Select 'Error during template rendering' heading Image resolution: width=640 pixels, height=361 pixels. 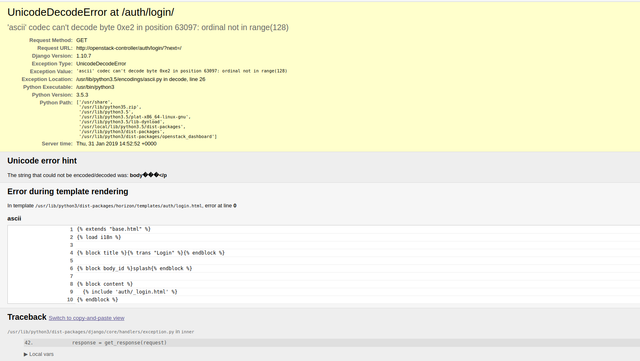click(68, 192)
